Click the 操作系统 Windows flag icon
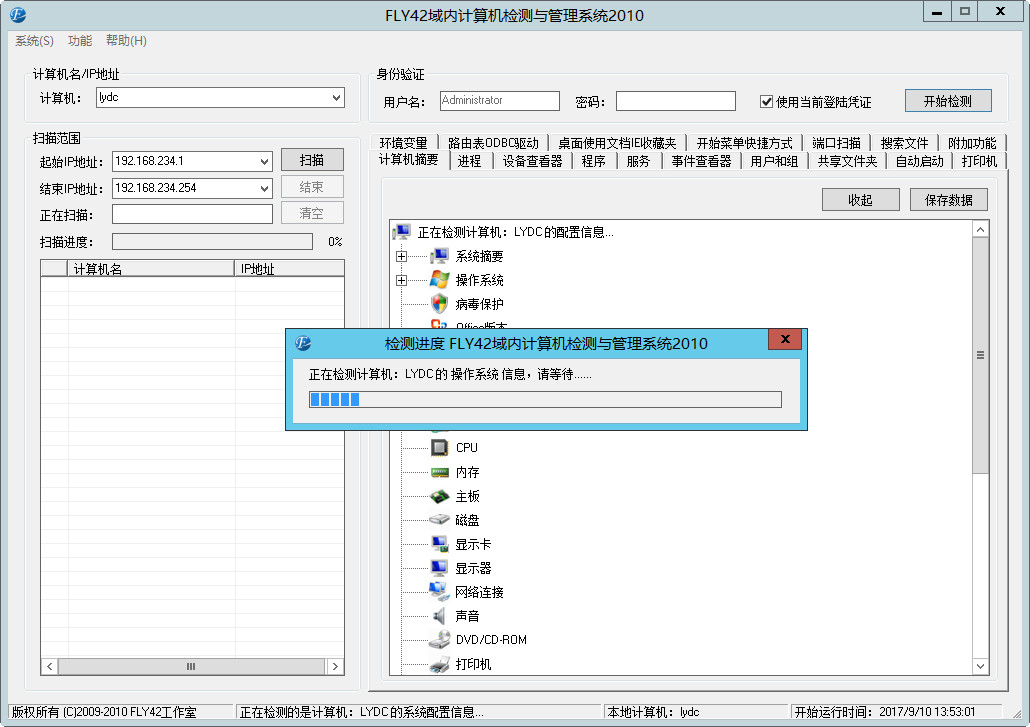This screenshot has height=727, width=1030. pos(439,280)
